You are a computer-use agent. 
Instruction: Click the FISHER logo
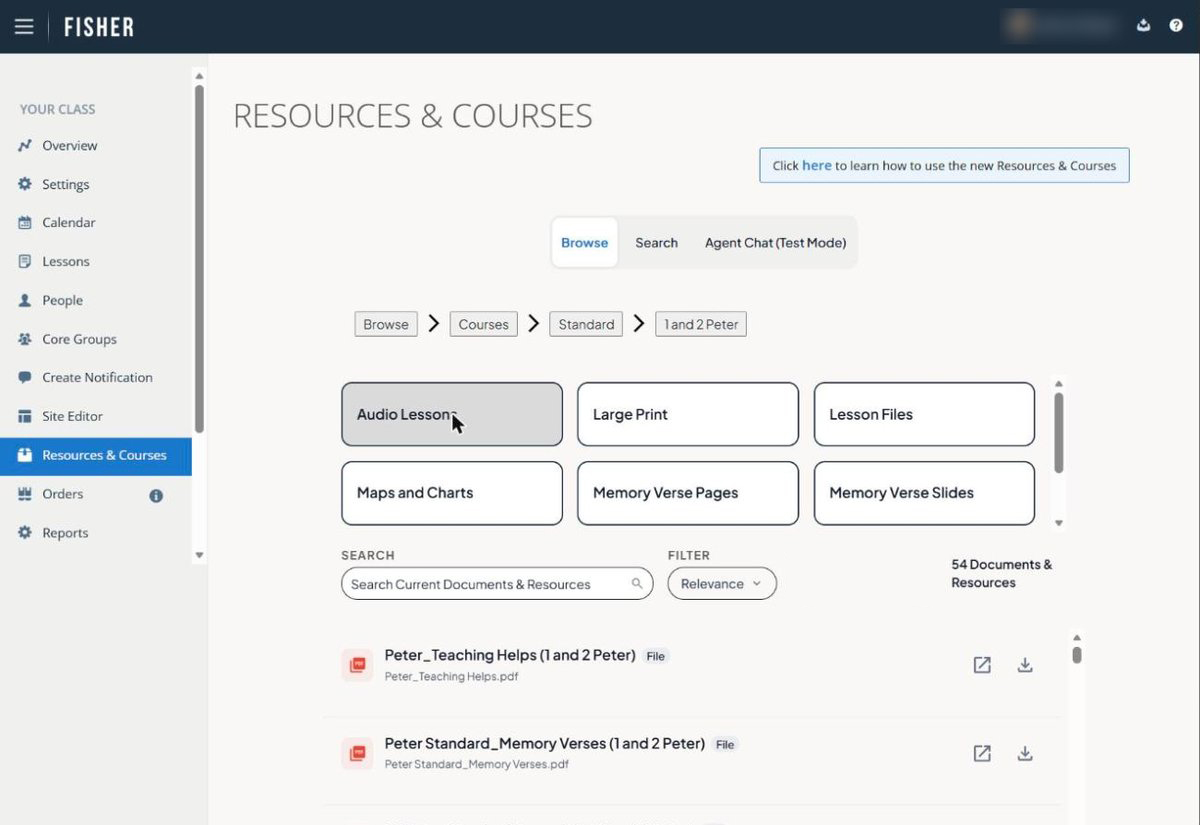99,27
